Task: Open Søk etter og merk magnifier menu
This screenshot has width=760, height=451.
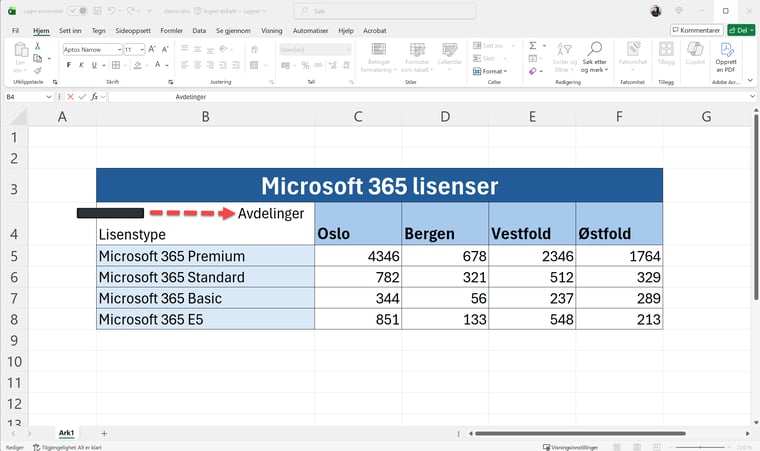Action: point(594,57)
